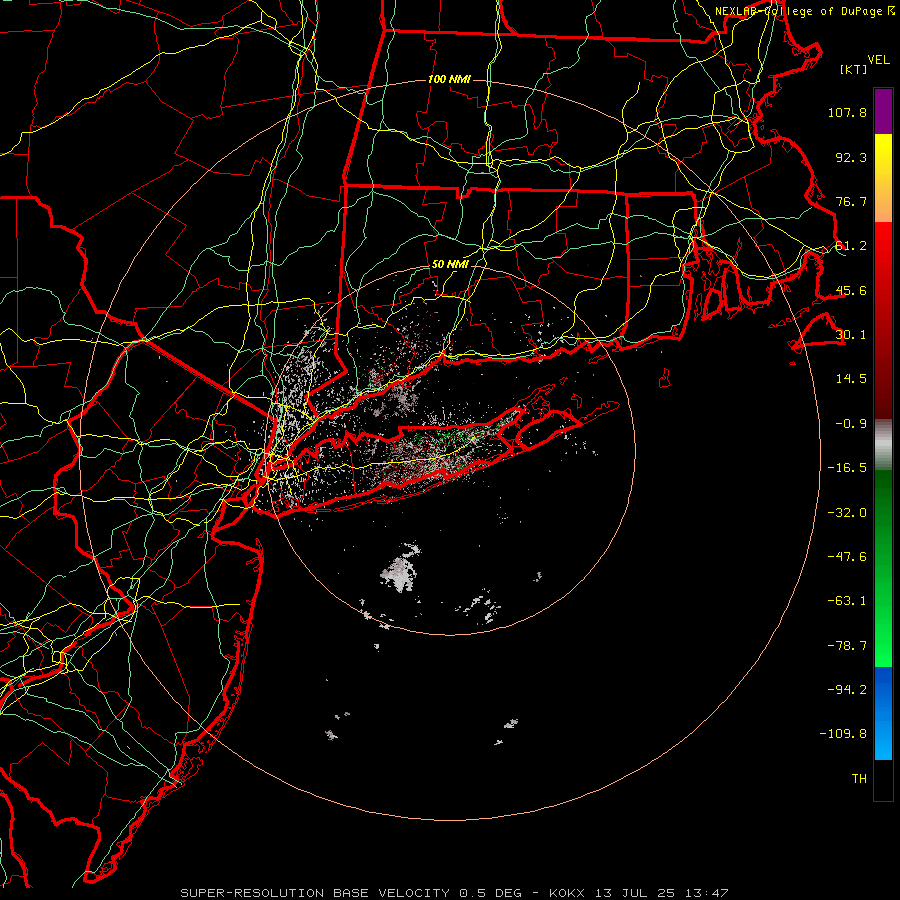Click the 76.7 velocity legend value

click(x=851, y=201)
